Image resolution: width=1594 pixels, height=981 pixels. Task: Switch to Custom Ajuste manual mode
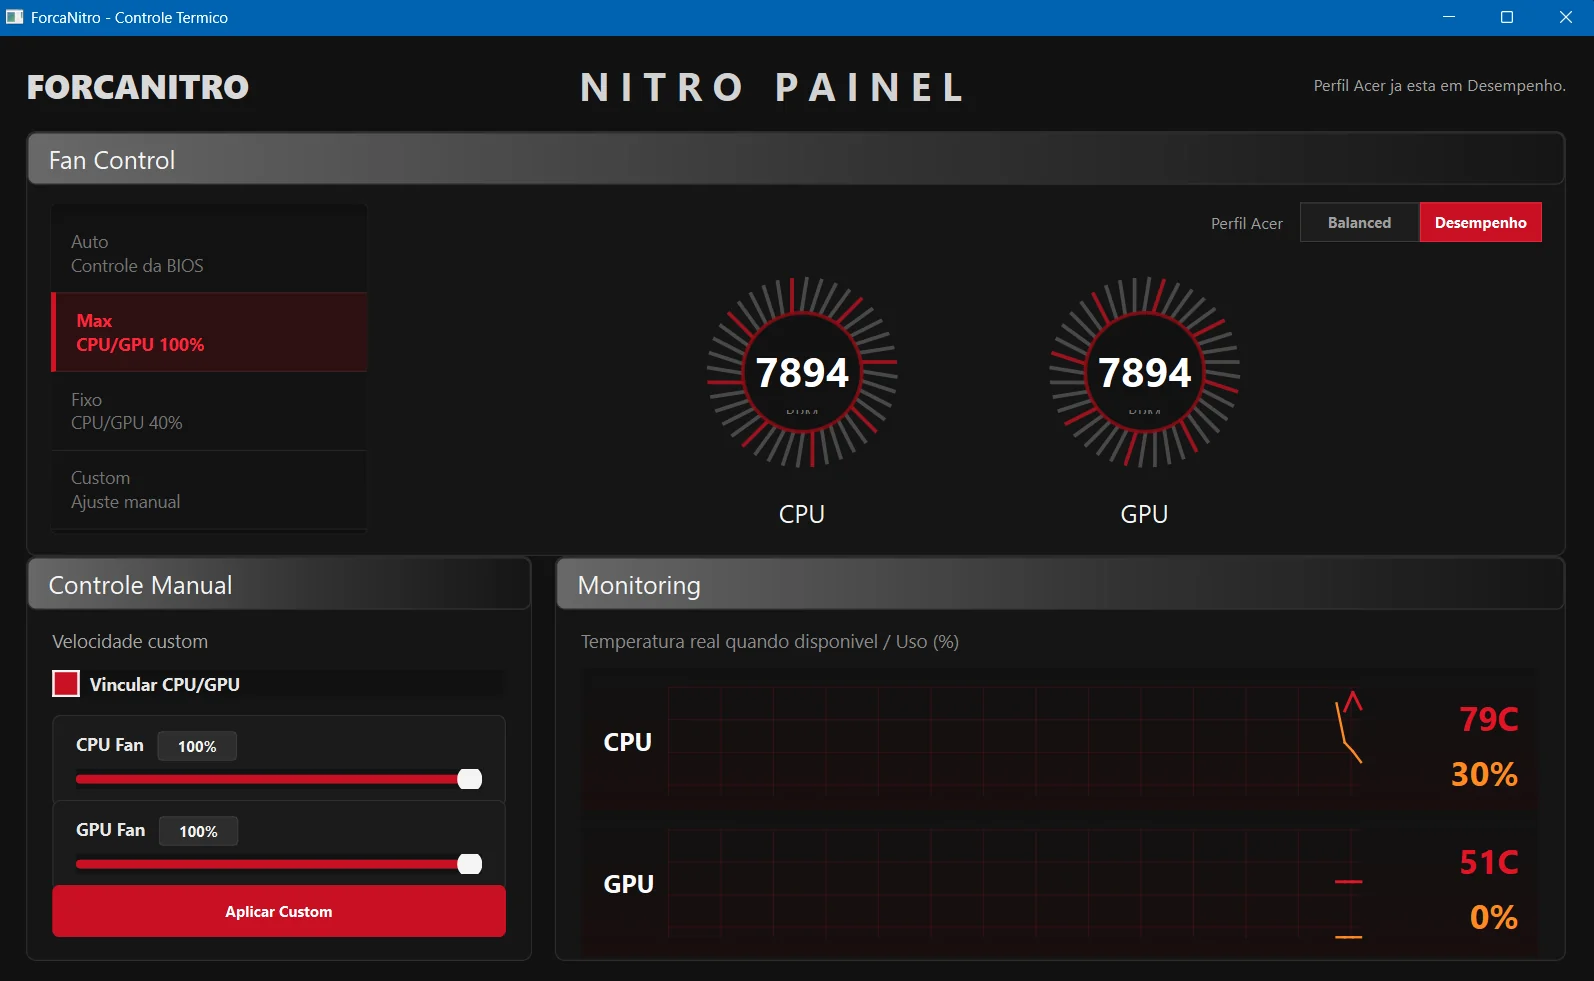209,490
